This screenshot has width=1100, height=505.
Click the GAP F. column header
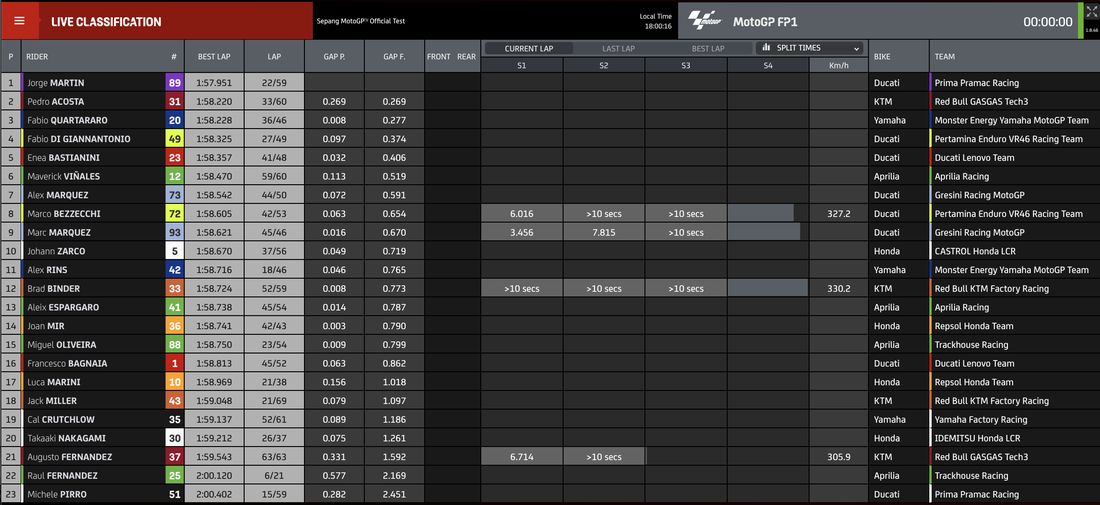click(x=394, y=56)
